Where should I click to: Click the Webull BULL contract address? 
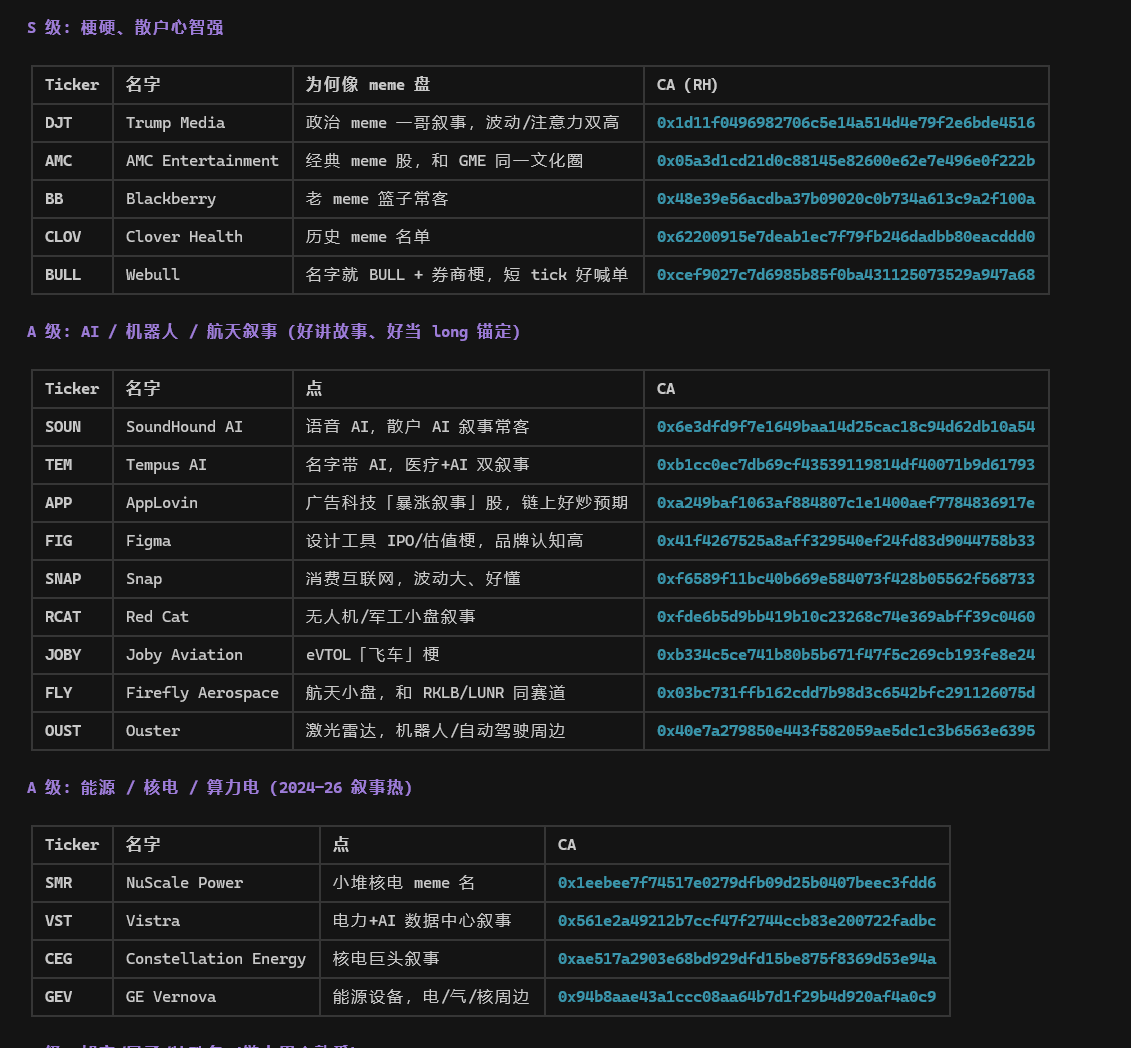coord(845,275)
